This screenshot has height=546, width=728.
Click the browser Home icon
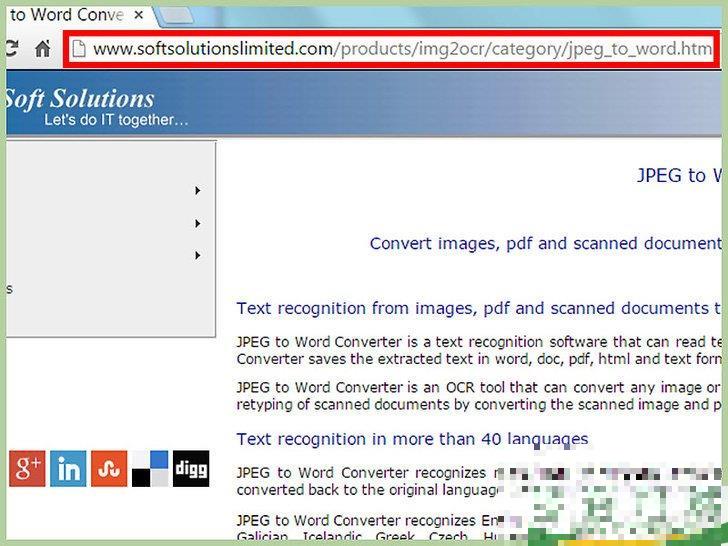click(42, 49)
